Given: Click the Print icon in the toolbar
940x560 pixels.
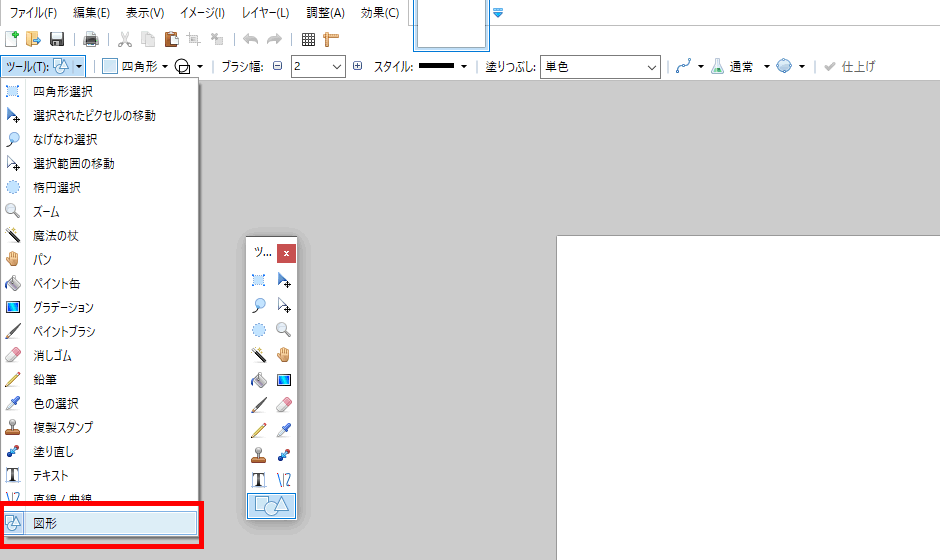Looking at the screenshot, I should pos(91,40).
